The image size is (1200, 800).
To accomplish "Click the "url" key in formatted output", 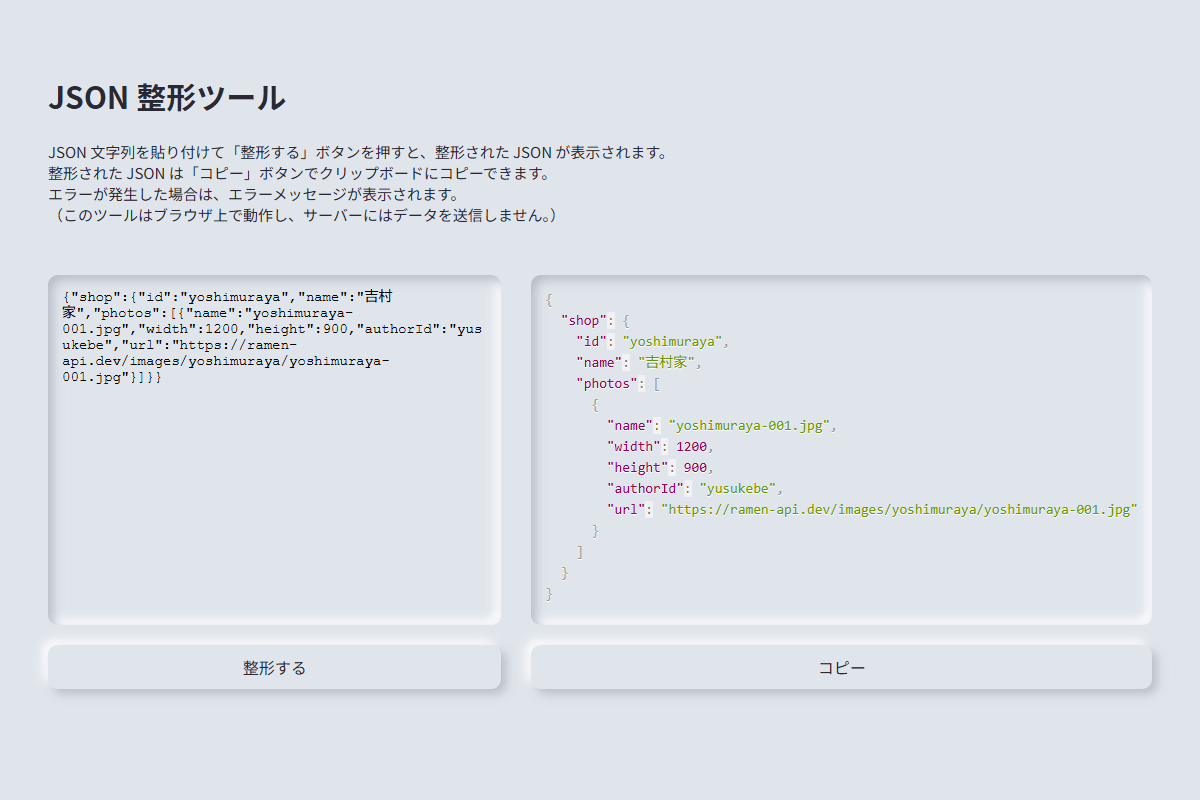I will (627, 509).
